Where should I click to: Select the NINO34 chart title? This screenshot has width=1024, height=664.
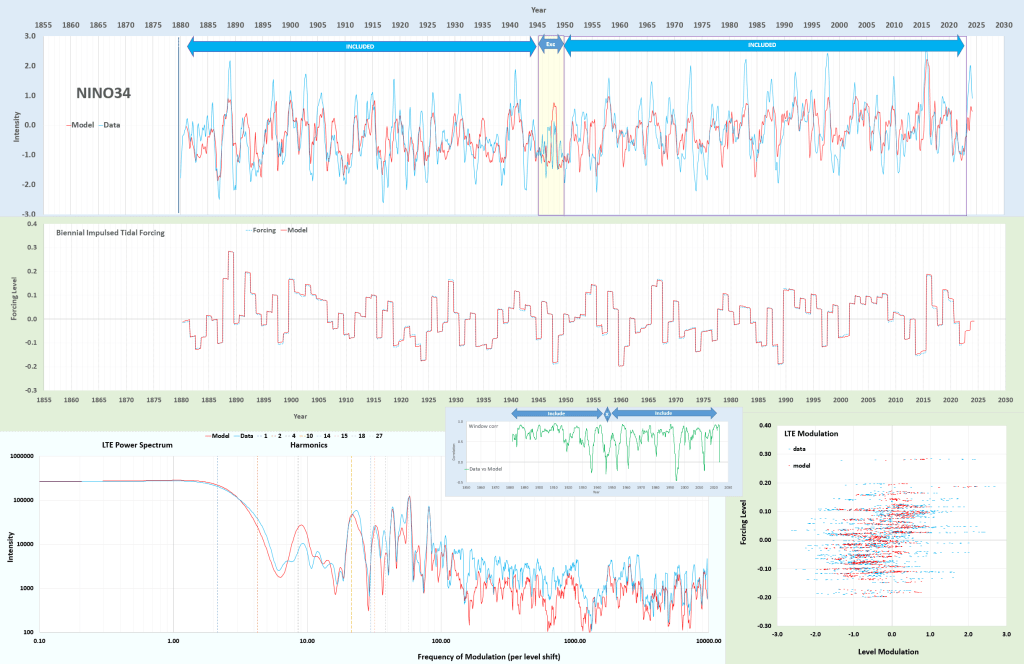[102, 93]
